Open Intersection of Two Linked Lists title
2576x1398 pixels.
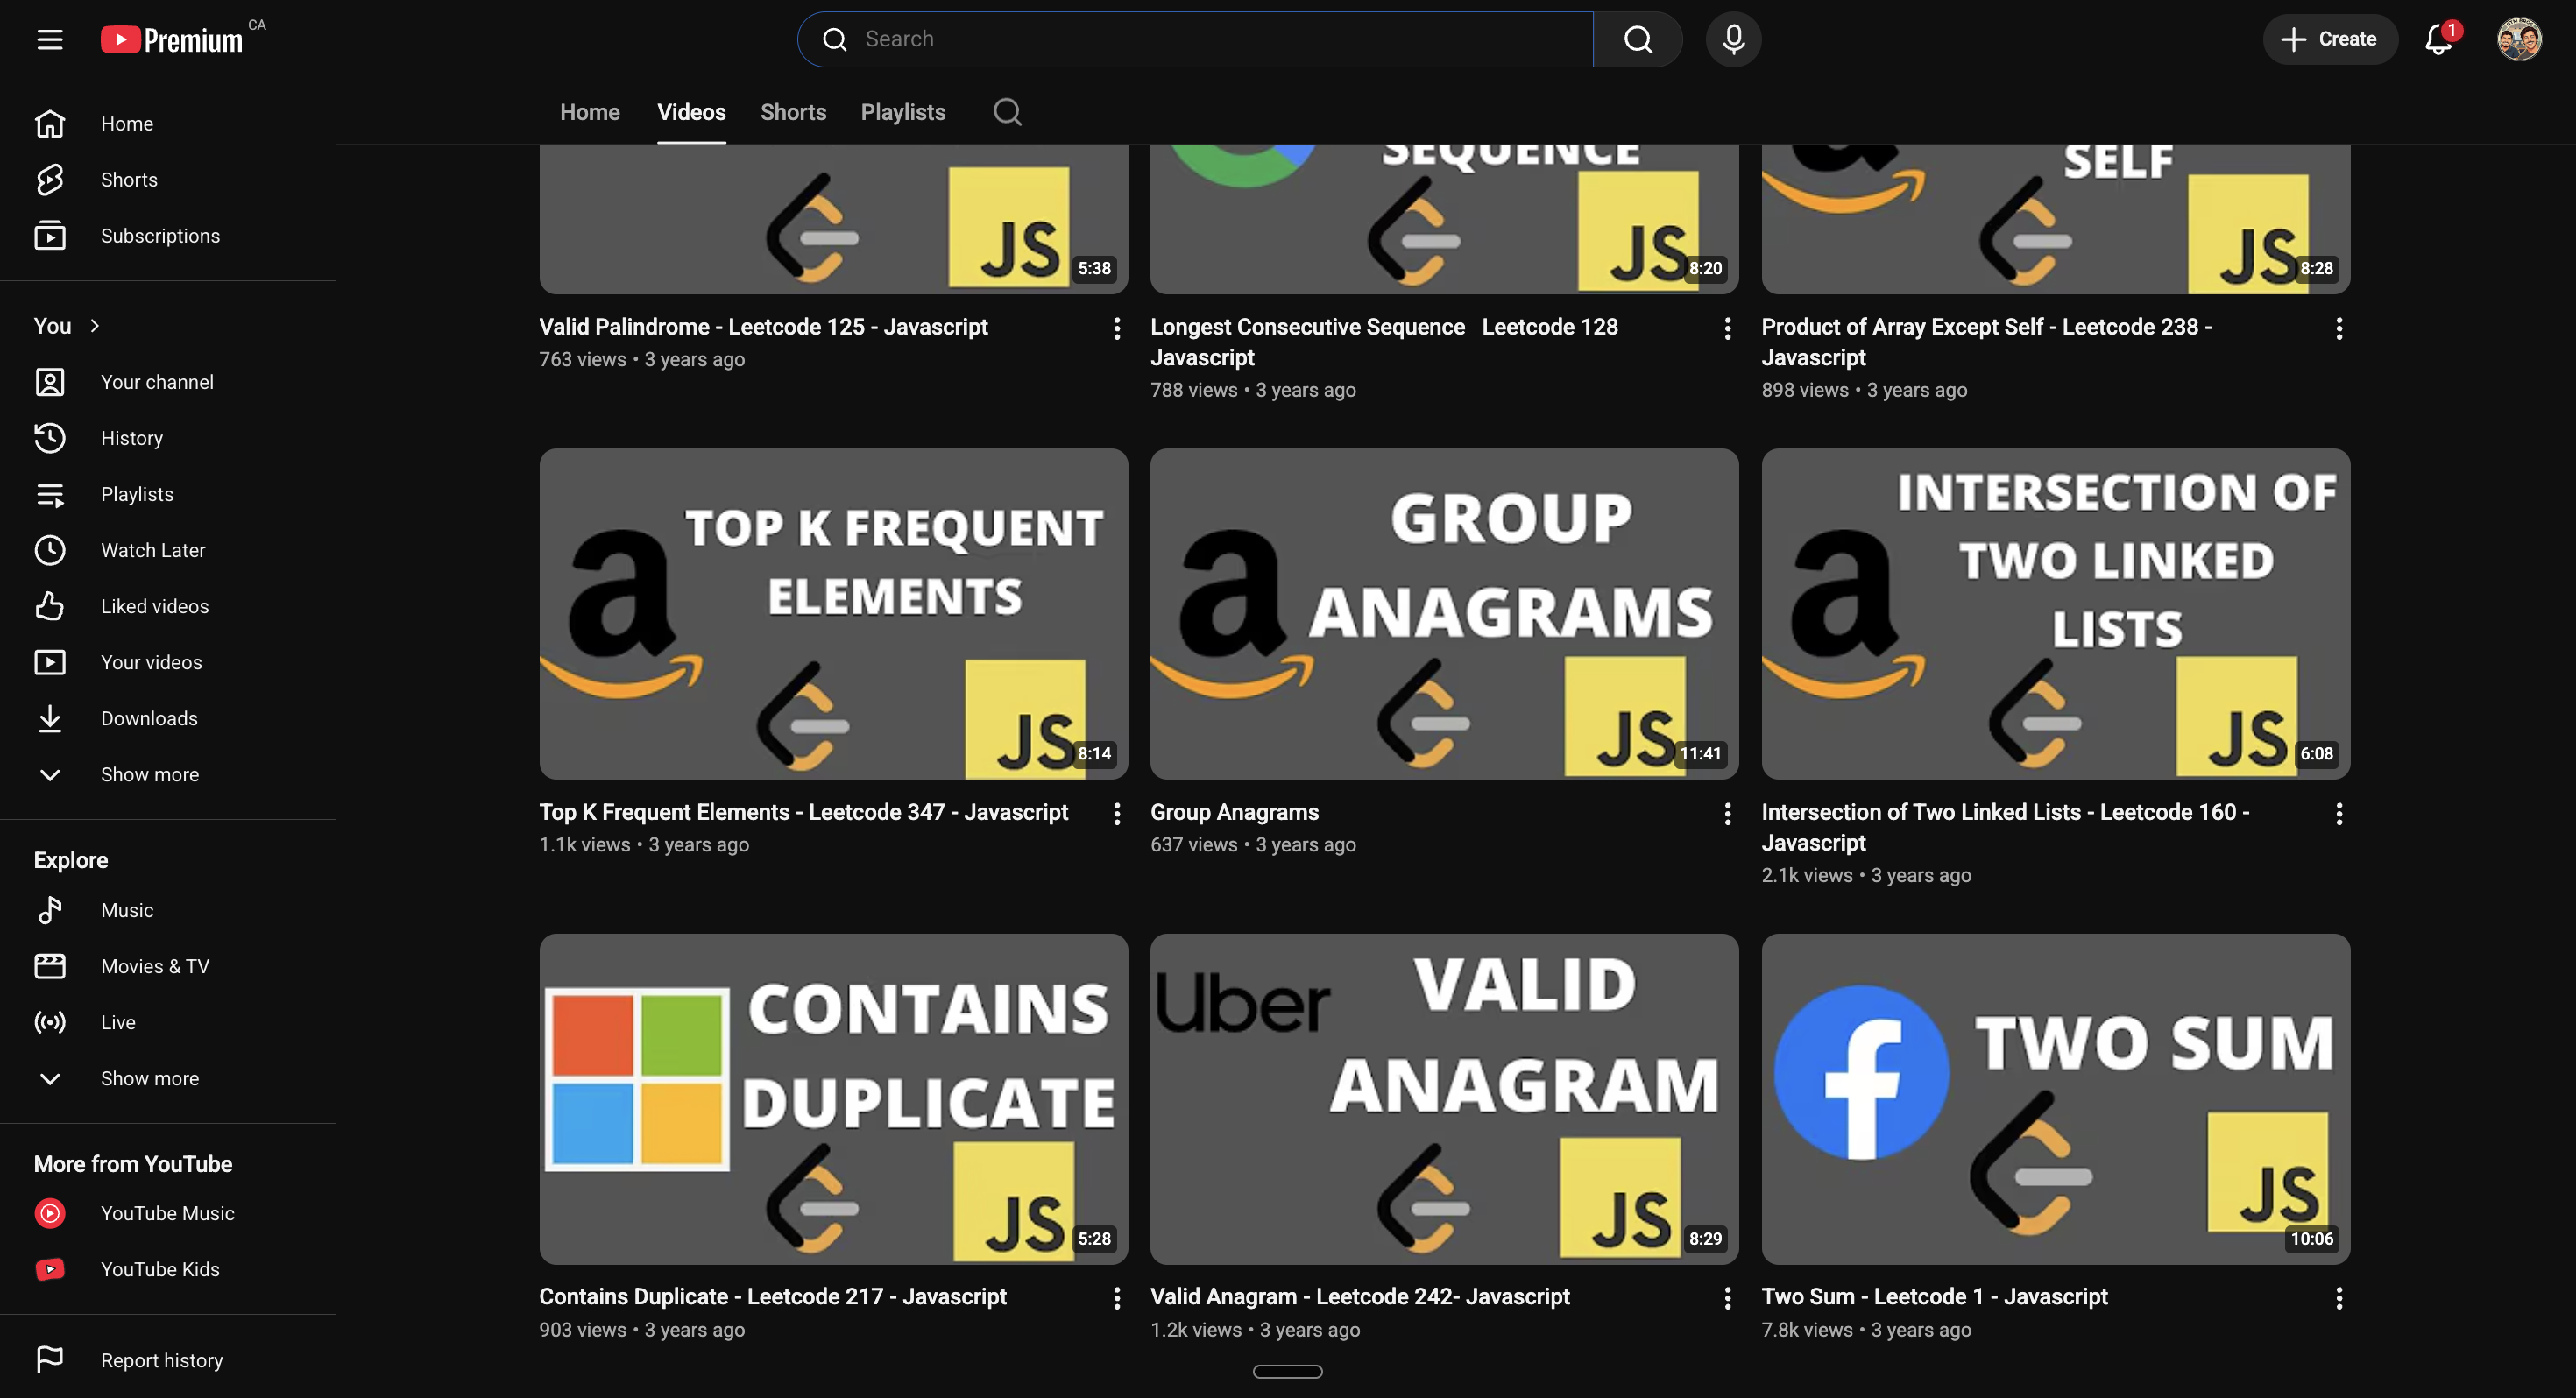[2005, 827]
